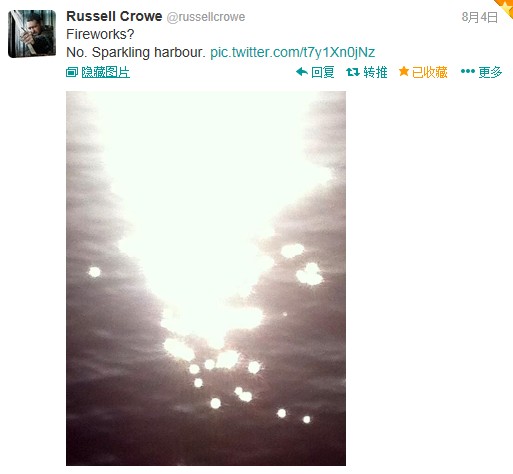513x474 pixels.
Task: Click the 'No. Sparkling harbour.' text
Action: pyautogui.click(x=136, y=52)
